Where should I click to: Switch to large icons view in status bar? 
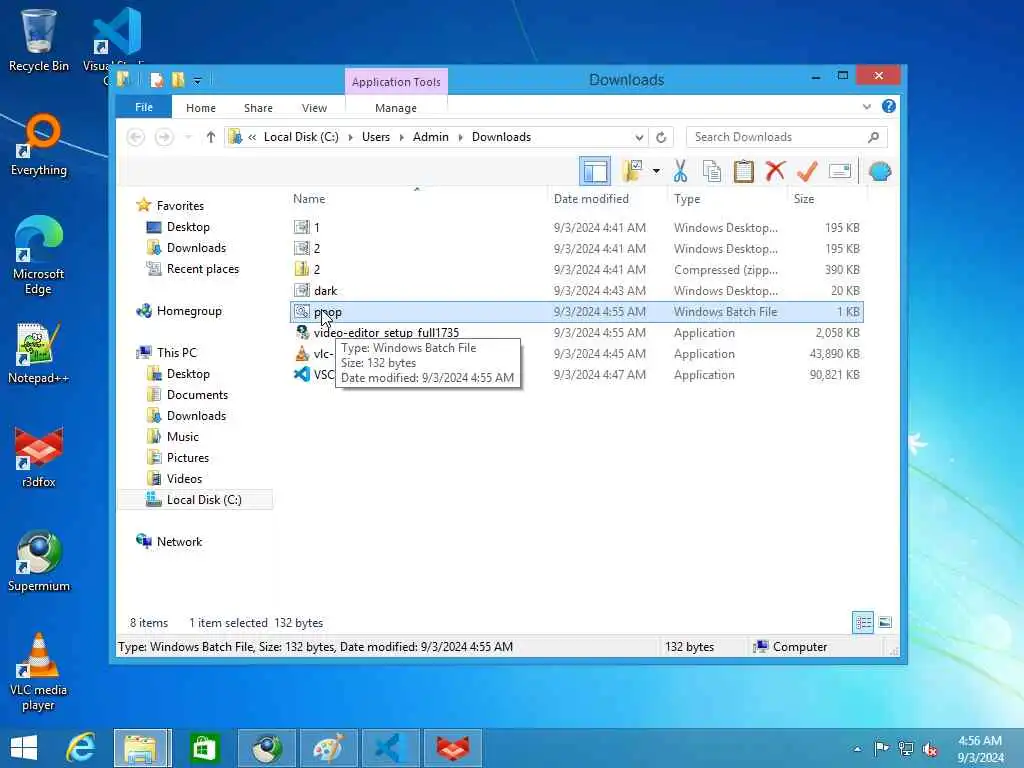(885, 622)
